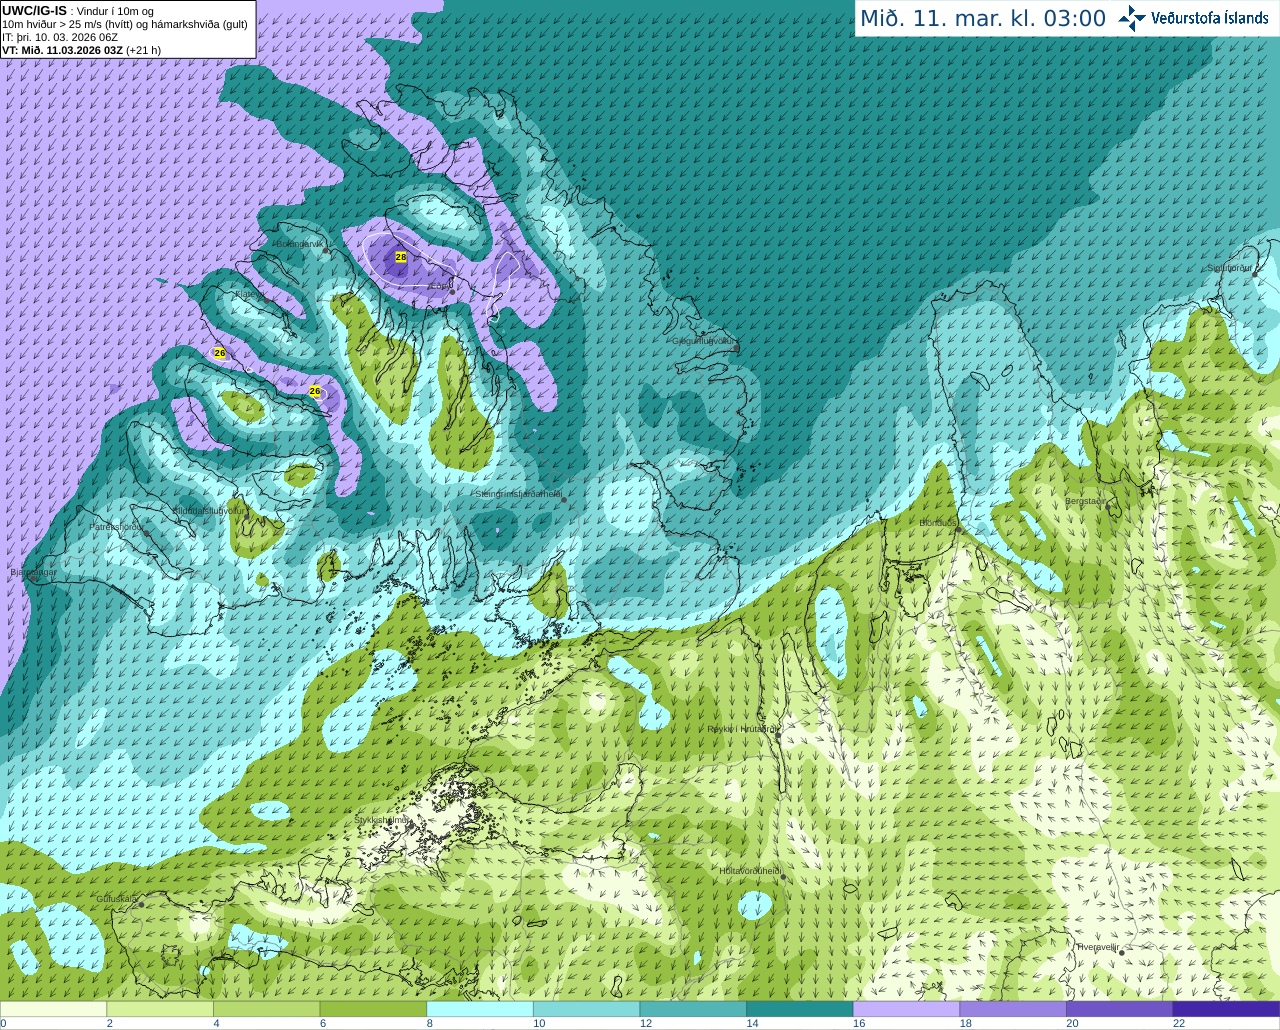Click the Reykir í Hrútafirði station label
This screenshot has height=1030, width=1280.
pyautogui.click(x=742, y=729)
